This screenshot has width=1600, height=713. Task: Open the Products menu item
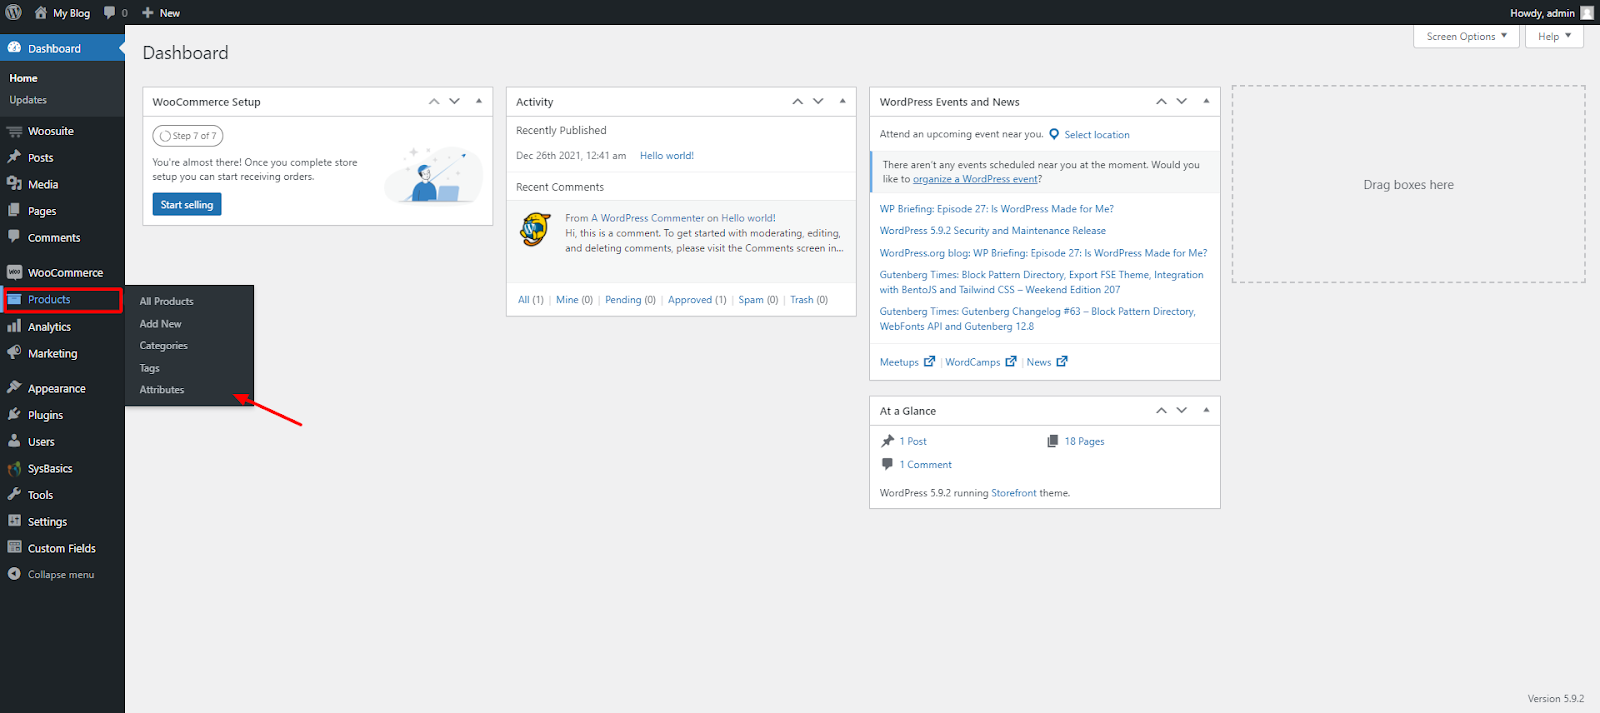click(x=62, y=299)
